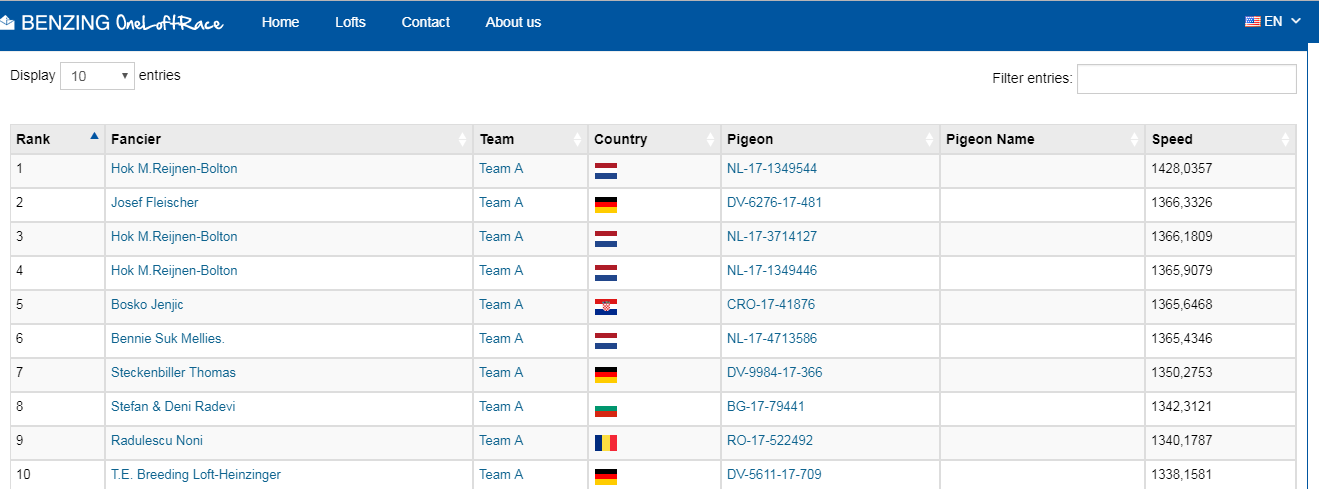This screenshot has height=489, width=1319.
Task: Expand the EN language selector chevron
Action: coord(1296,21)
